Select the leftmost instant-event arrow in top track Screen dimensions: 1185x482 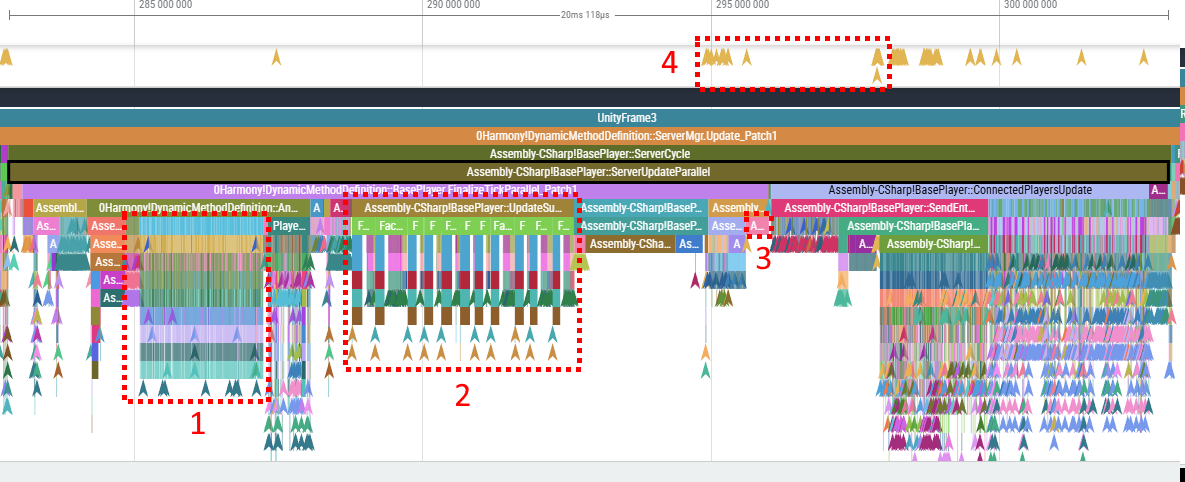pos(6,57)
